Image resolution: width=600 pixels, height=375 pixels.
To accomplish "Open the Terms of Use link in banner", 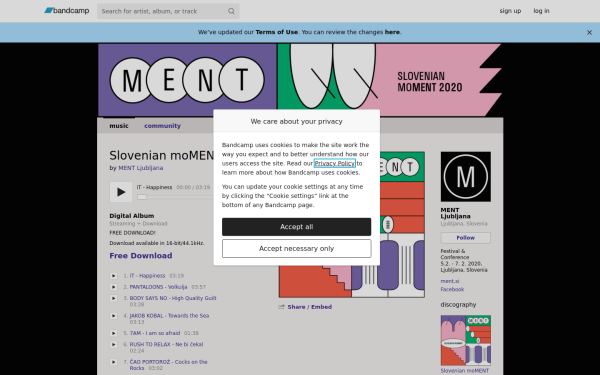I will tap(276, 32).
